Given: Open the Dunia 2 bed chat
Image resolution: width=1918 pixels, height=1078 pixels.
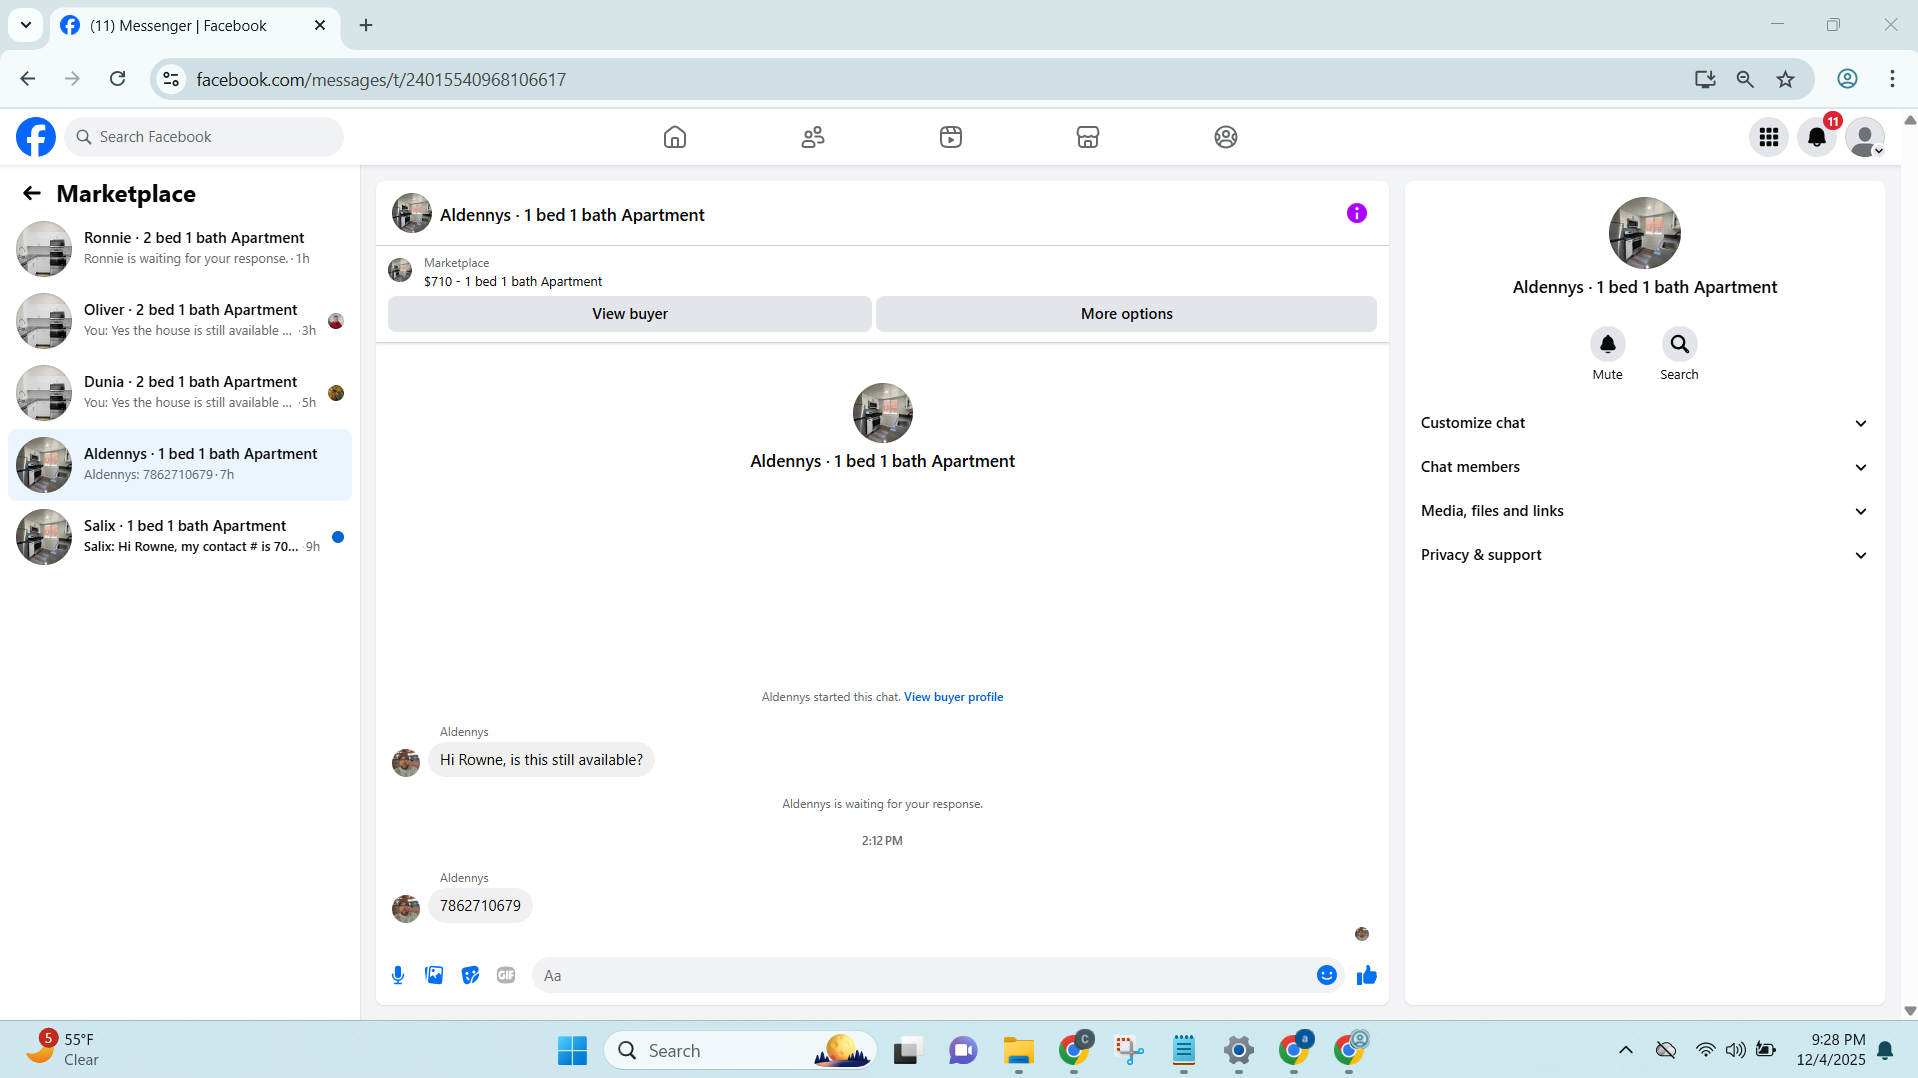Looking at the screenshot, I should click(180, 392).
